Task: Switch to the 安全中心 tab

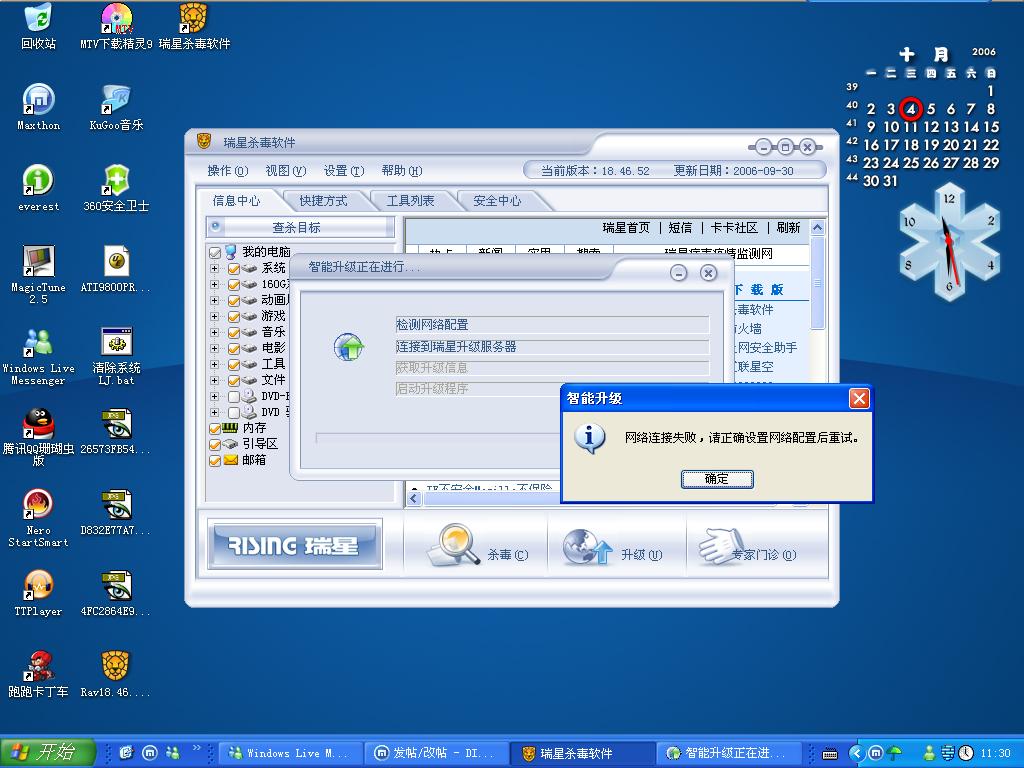Action: pos(497,201)
